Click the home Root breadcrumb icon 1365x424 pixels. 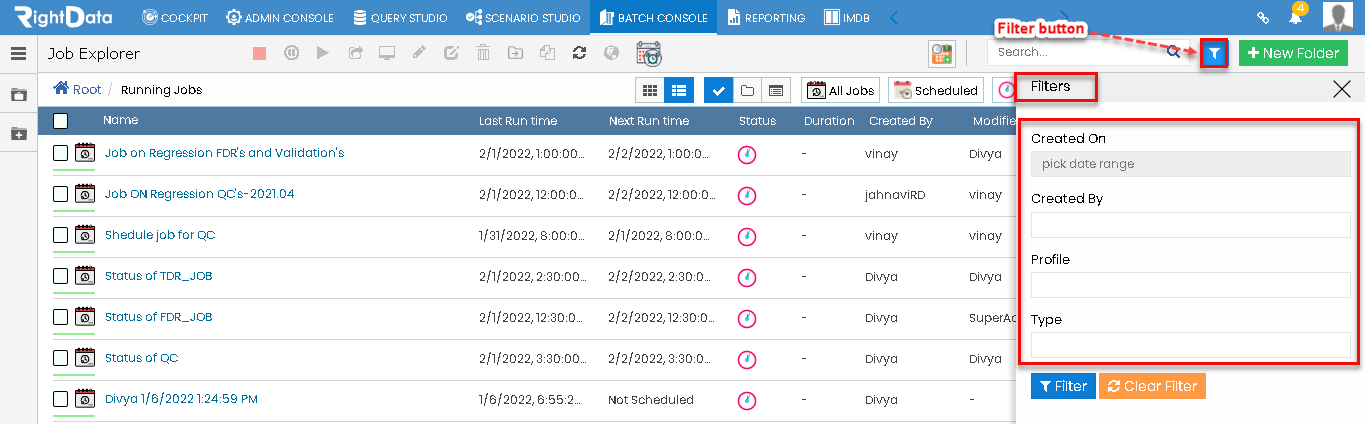coord(61,89)
